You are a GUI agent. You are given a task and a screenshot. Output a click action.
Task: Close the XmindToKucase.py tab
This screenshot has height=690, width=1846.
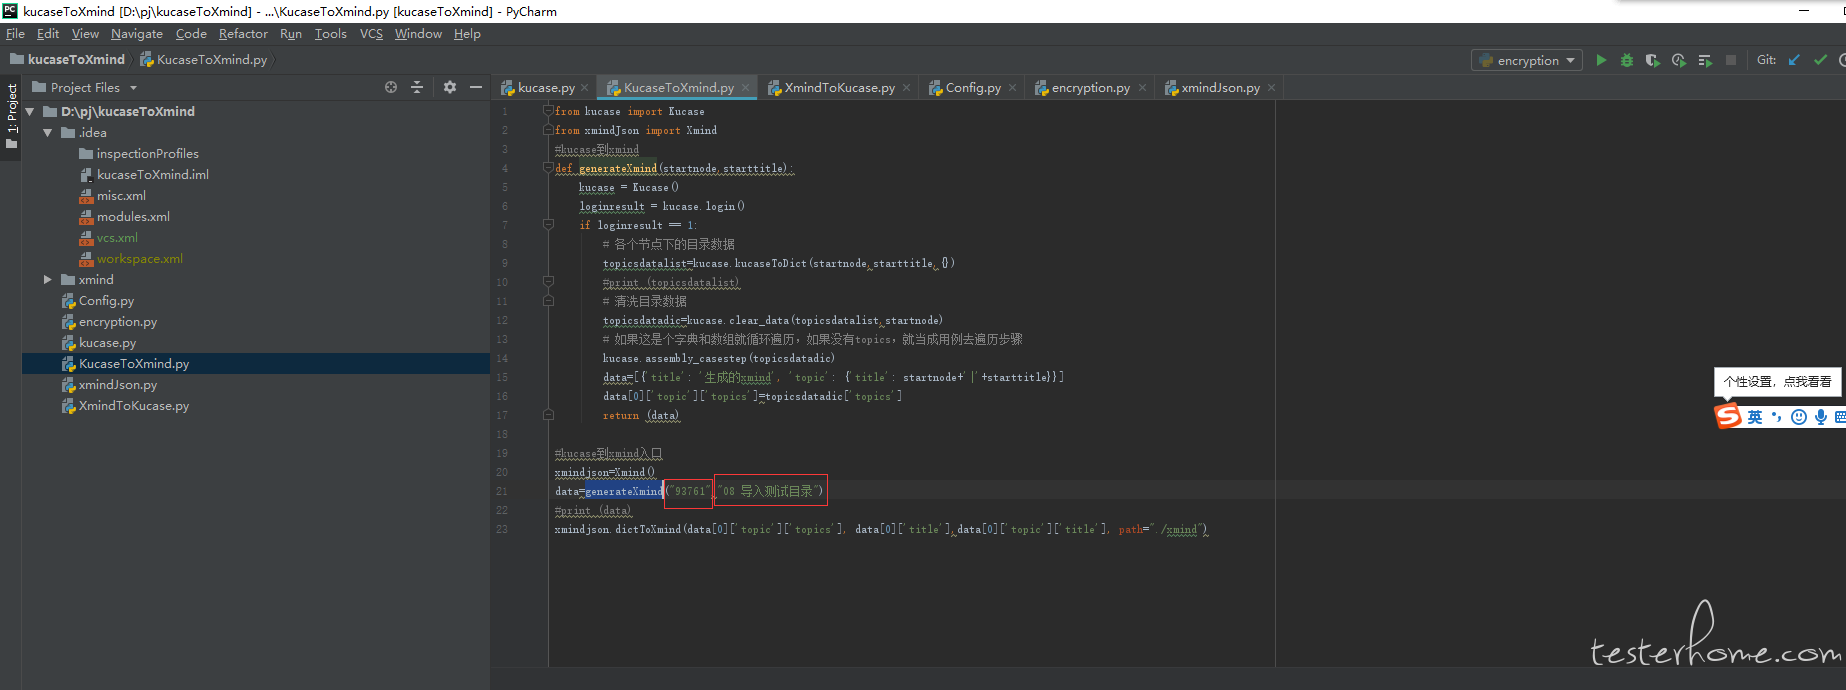click(907, 88)
